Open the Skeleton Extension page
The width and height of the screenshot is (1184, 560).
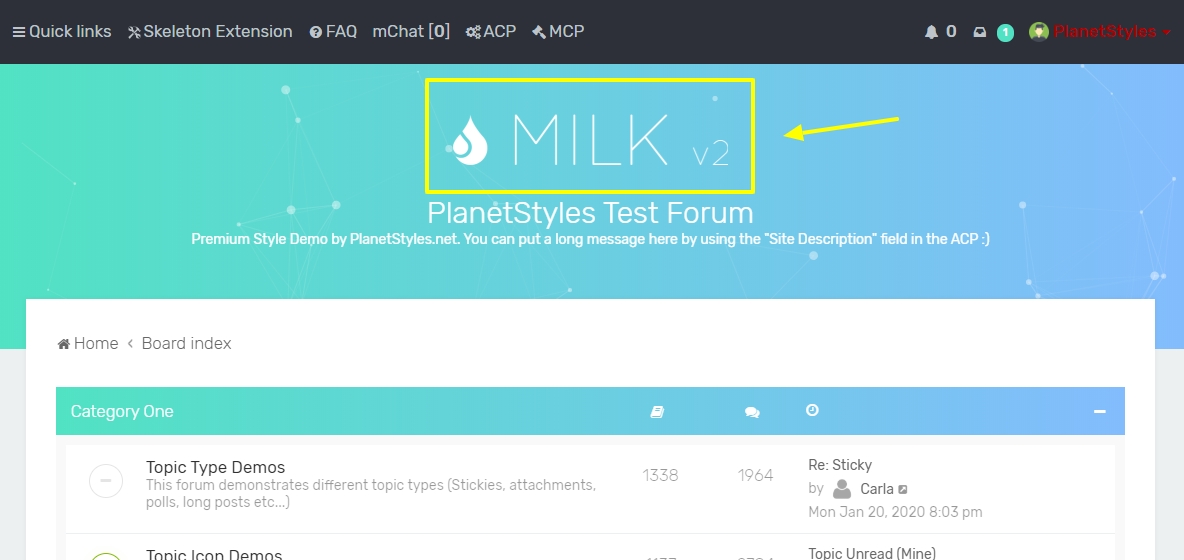pyautogui.click(x=210, y=32)
